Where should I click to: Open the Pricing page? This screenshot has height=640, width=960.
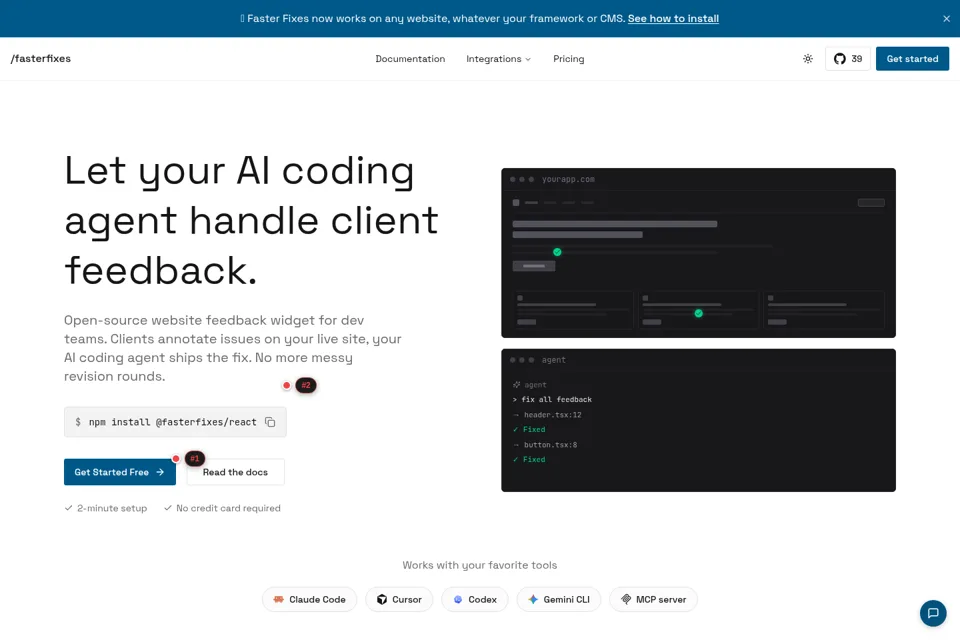[568, 59]
